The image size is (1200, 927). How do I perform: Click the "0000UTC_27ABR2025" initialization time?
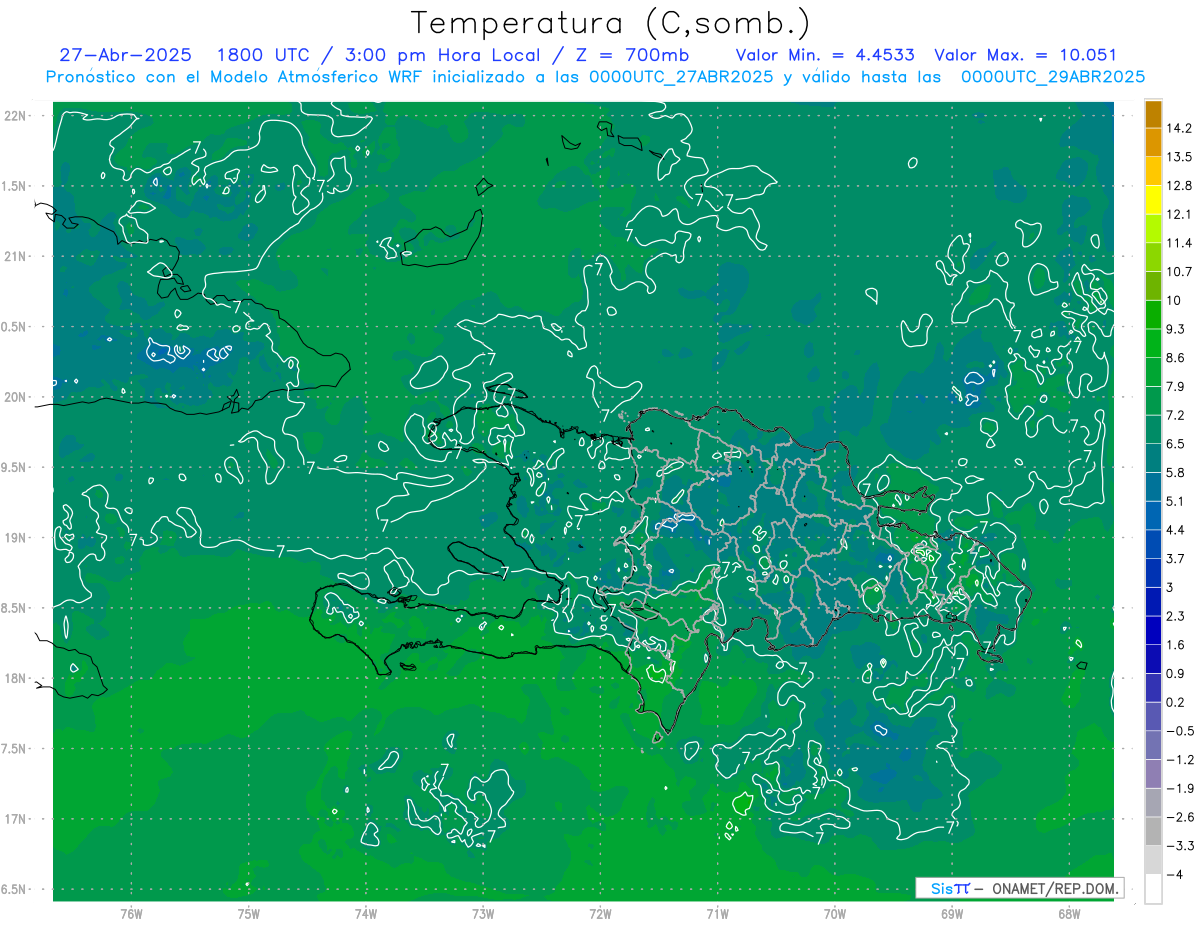(x=681, y=76)
